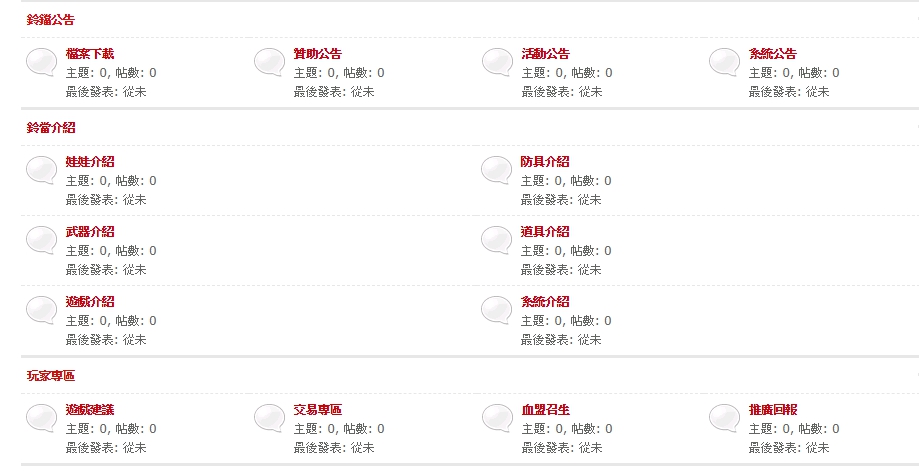Click the forum icon next to 武器介紹

(x=42, y=240)
